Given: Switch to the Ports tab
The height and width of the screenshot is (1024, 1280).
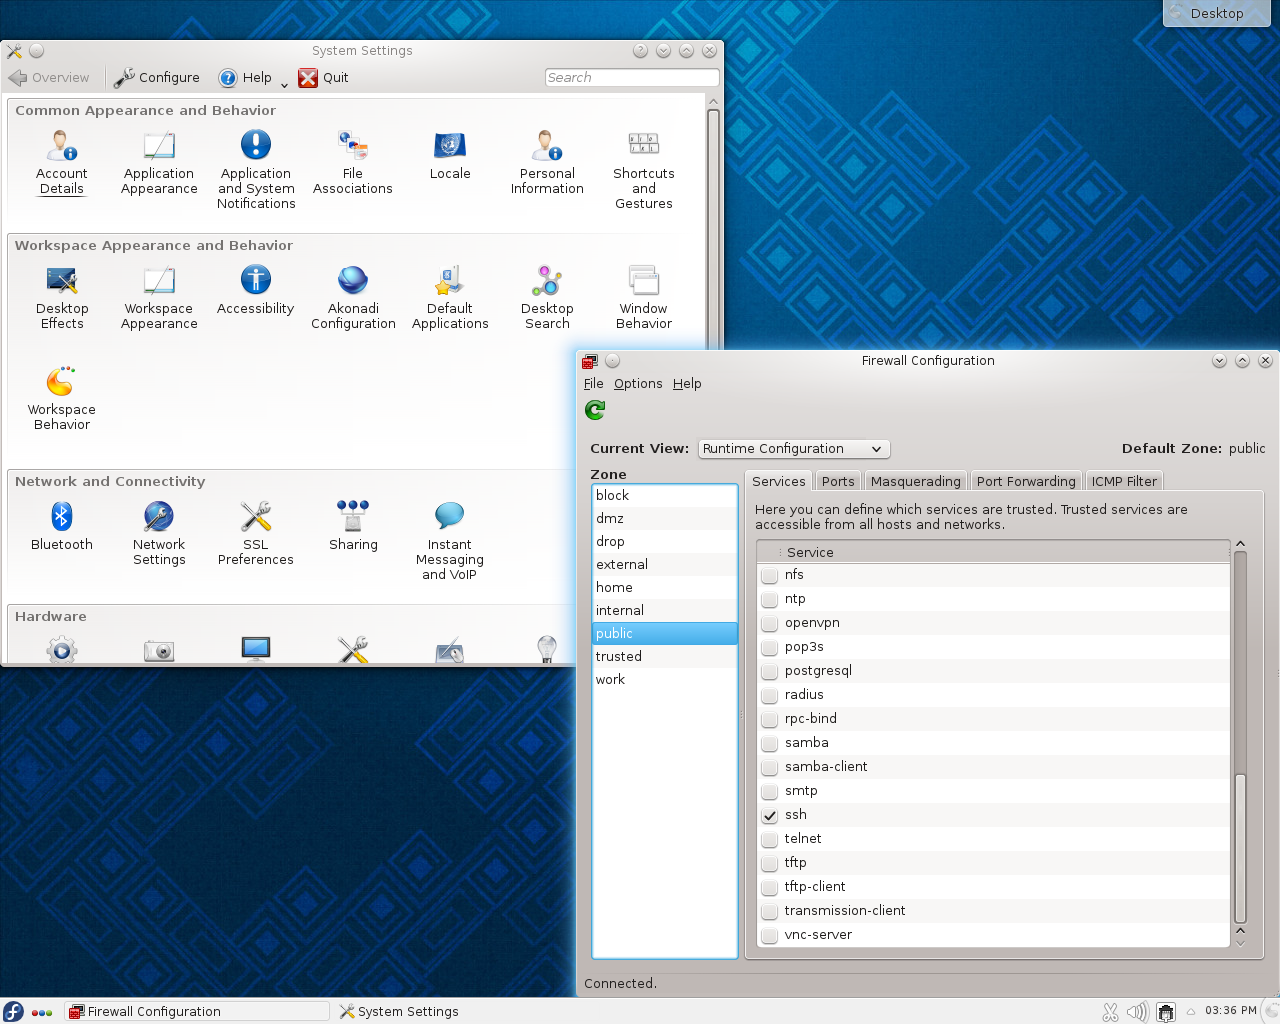Looking at the screenshot, I should [x=838, y=481].
